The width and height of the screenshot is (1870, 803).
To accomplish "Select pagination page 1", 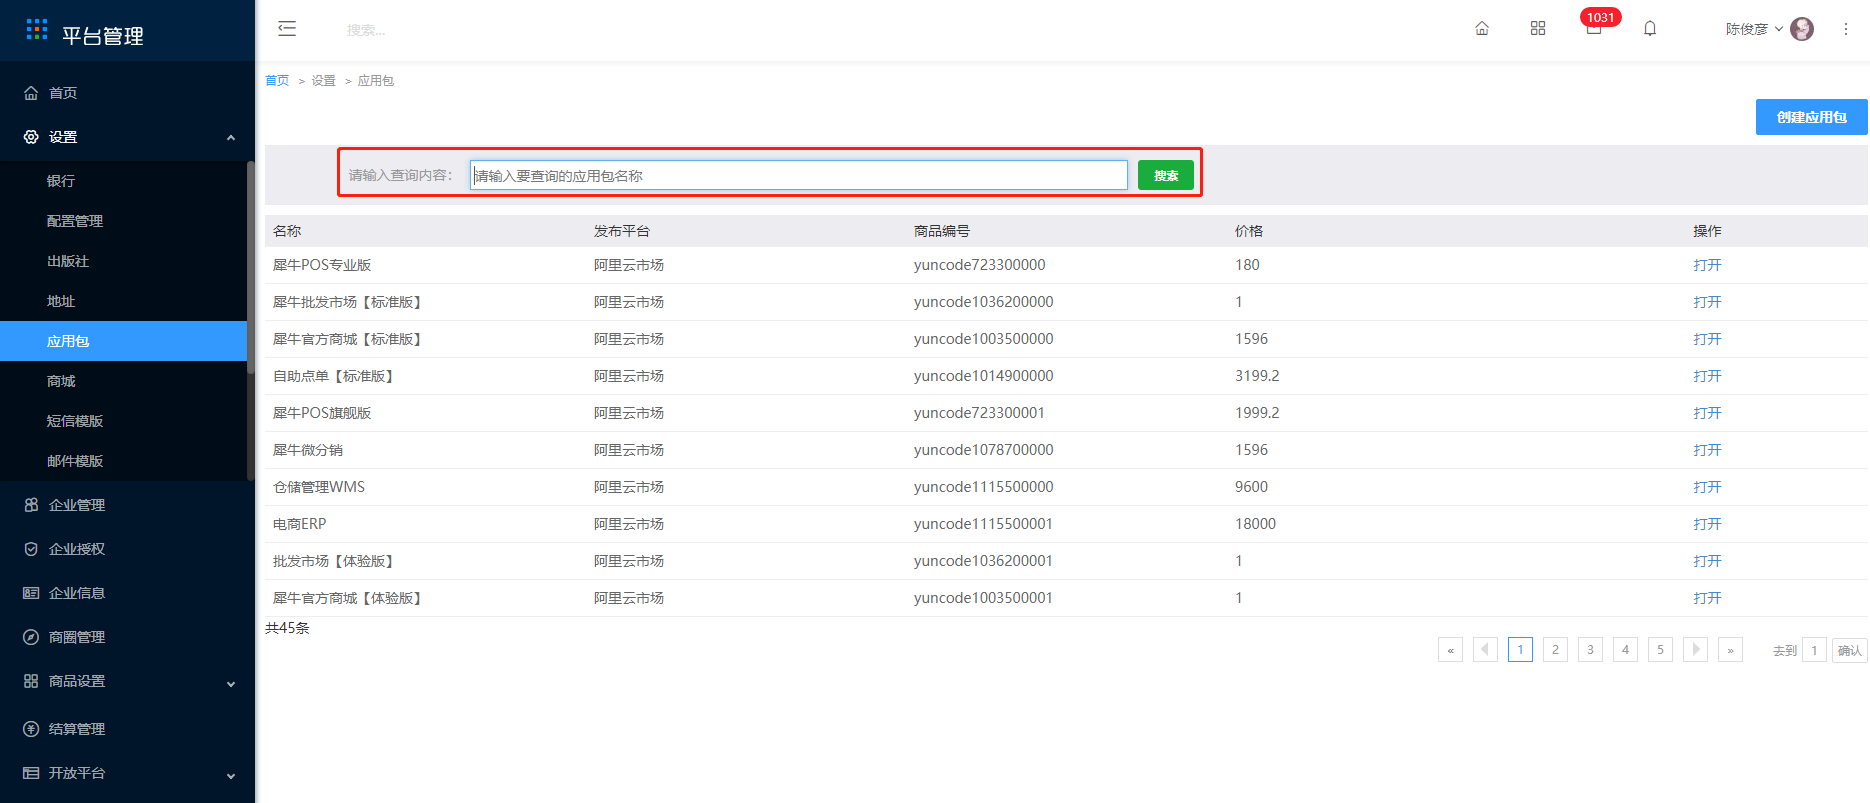I will [1520, 650].
